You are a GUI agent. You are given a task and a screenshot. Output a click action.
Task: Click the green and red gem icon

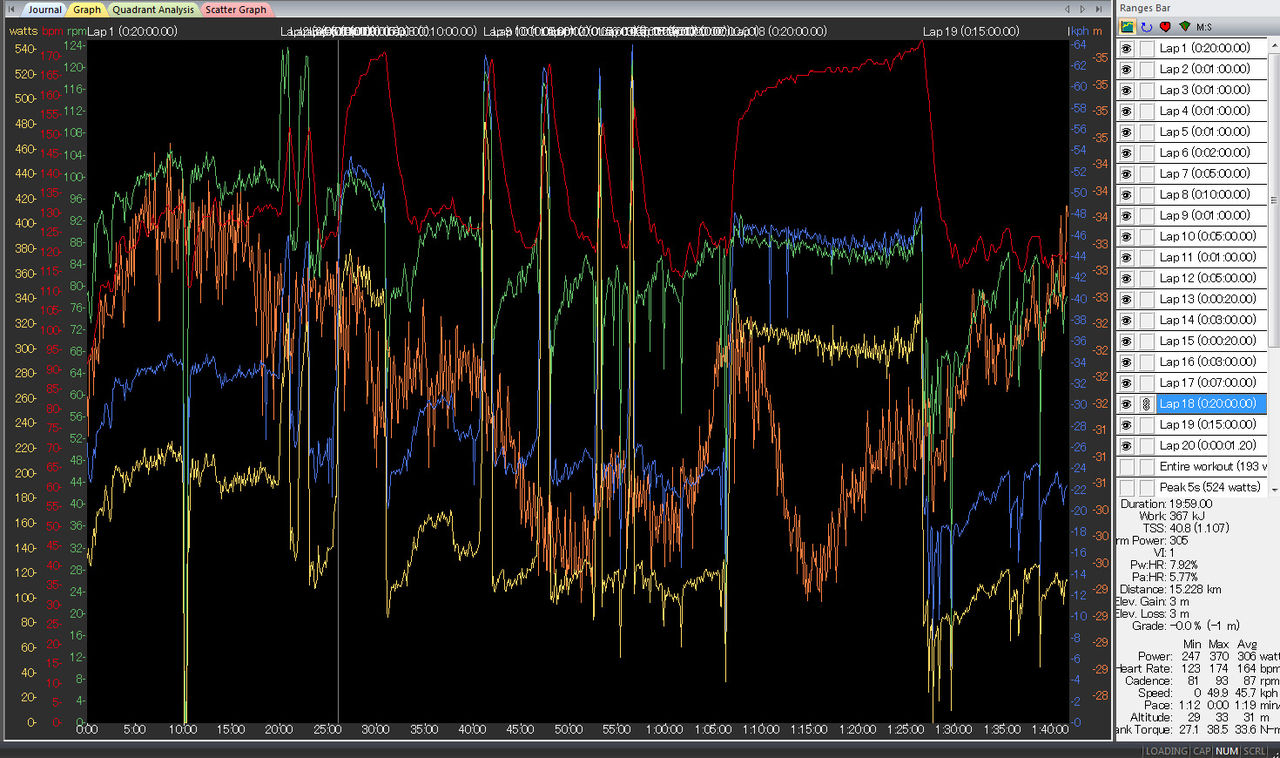(x=1185, y=26)
